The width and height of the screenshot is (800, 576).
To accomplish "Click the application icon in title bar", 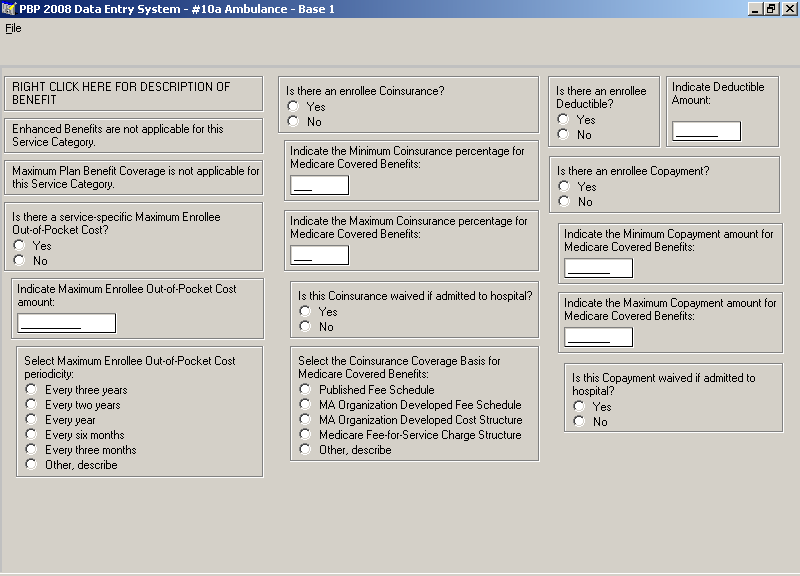I will click(8, 9).
